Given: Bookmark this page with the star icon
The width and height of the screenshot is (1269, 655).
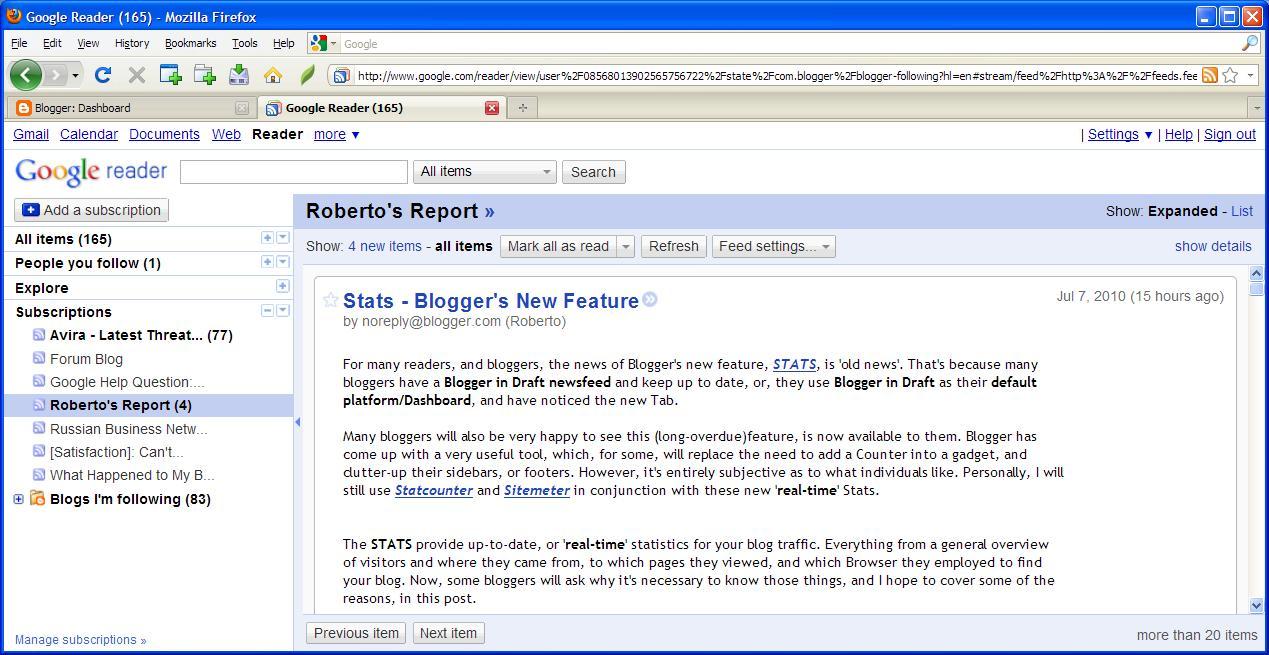Looking at the screenshot, I should tap(1230, 75).
